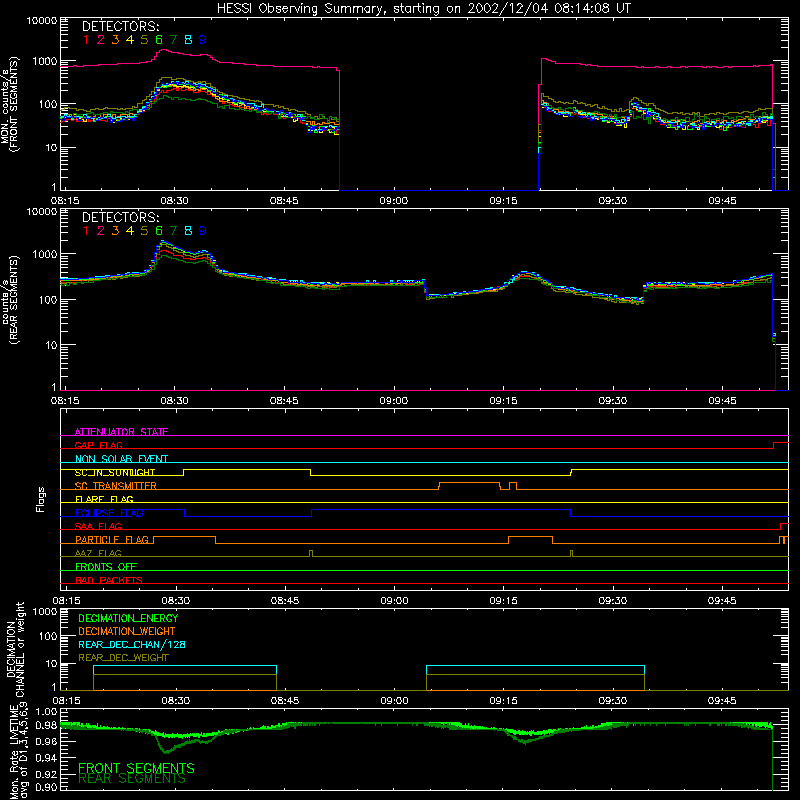Click the REAR_DEC_CHAN/128 legend entry
Screen dimensions: 800x800
132,644
